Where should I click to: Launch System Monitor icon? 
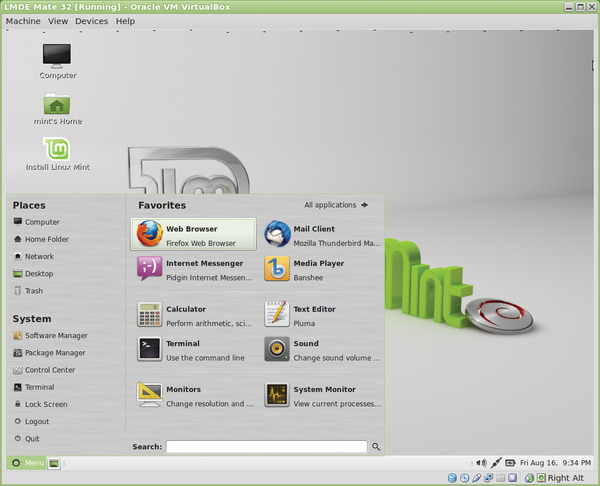277,395
